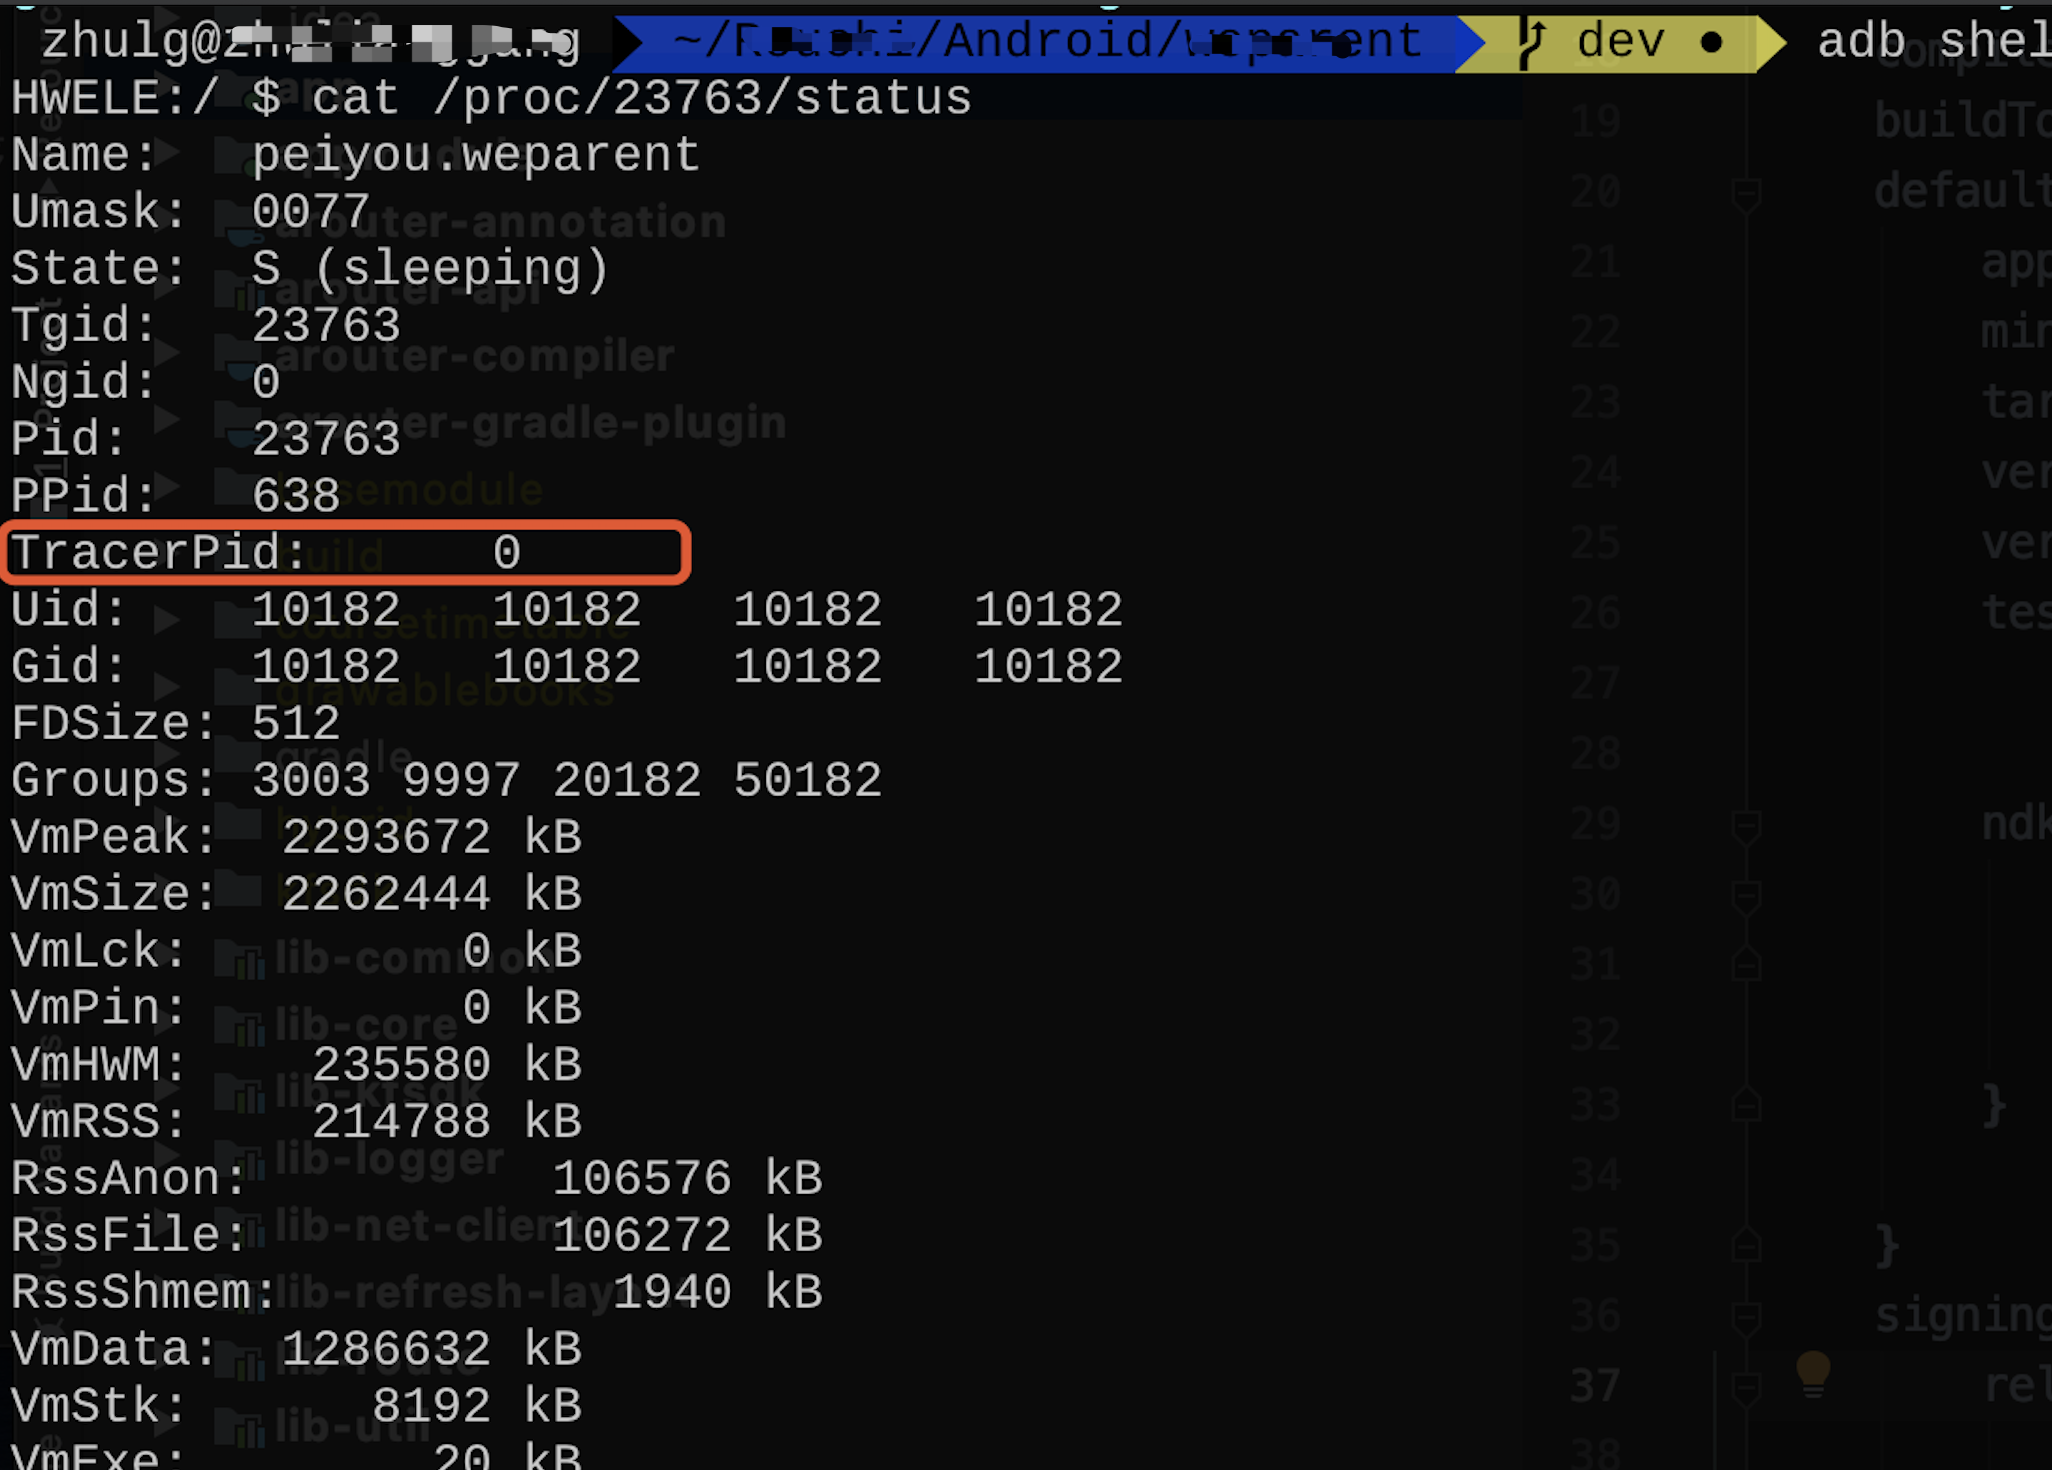
Task: Click the blue Android path segment in prompt
Action: pyautogui.click(x=1045, y=42)
